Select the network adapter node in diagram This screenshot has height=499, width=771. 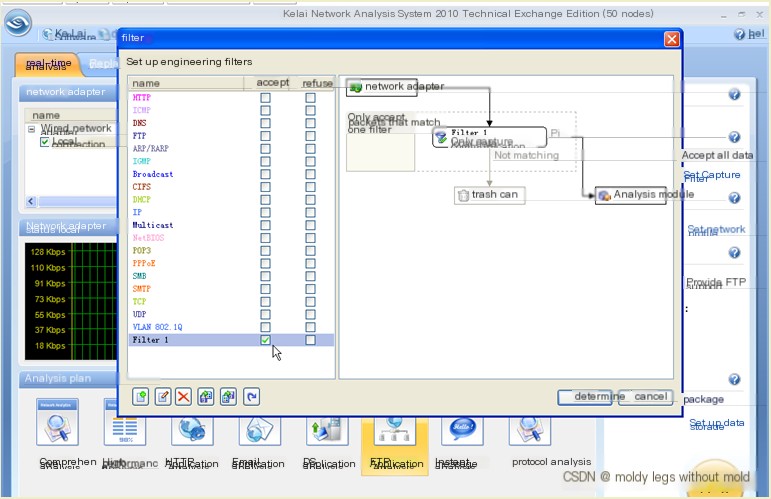(x=382, y=87)
